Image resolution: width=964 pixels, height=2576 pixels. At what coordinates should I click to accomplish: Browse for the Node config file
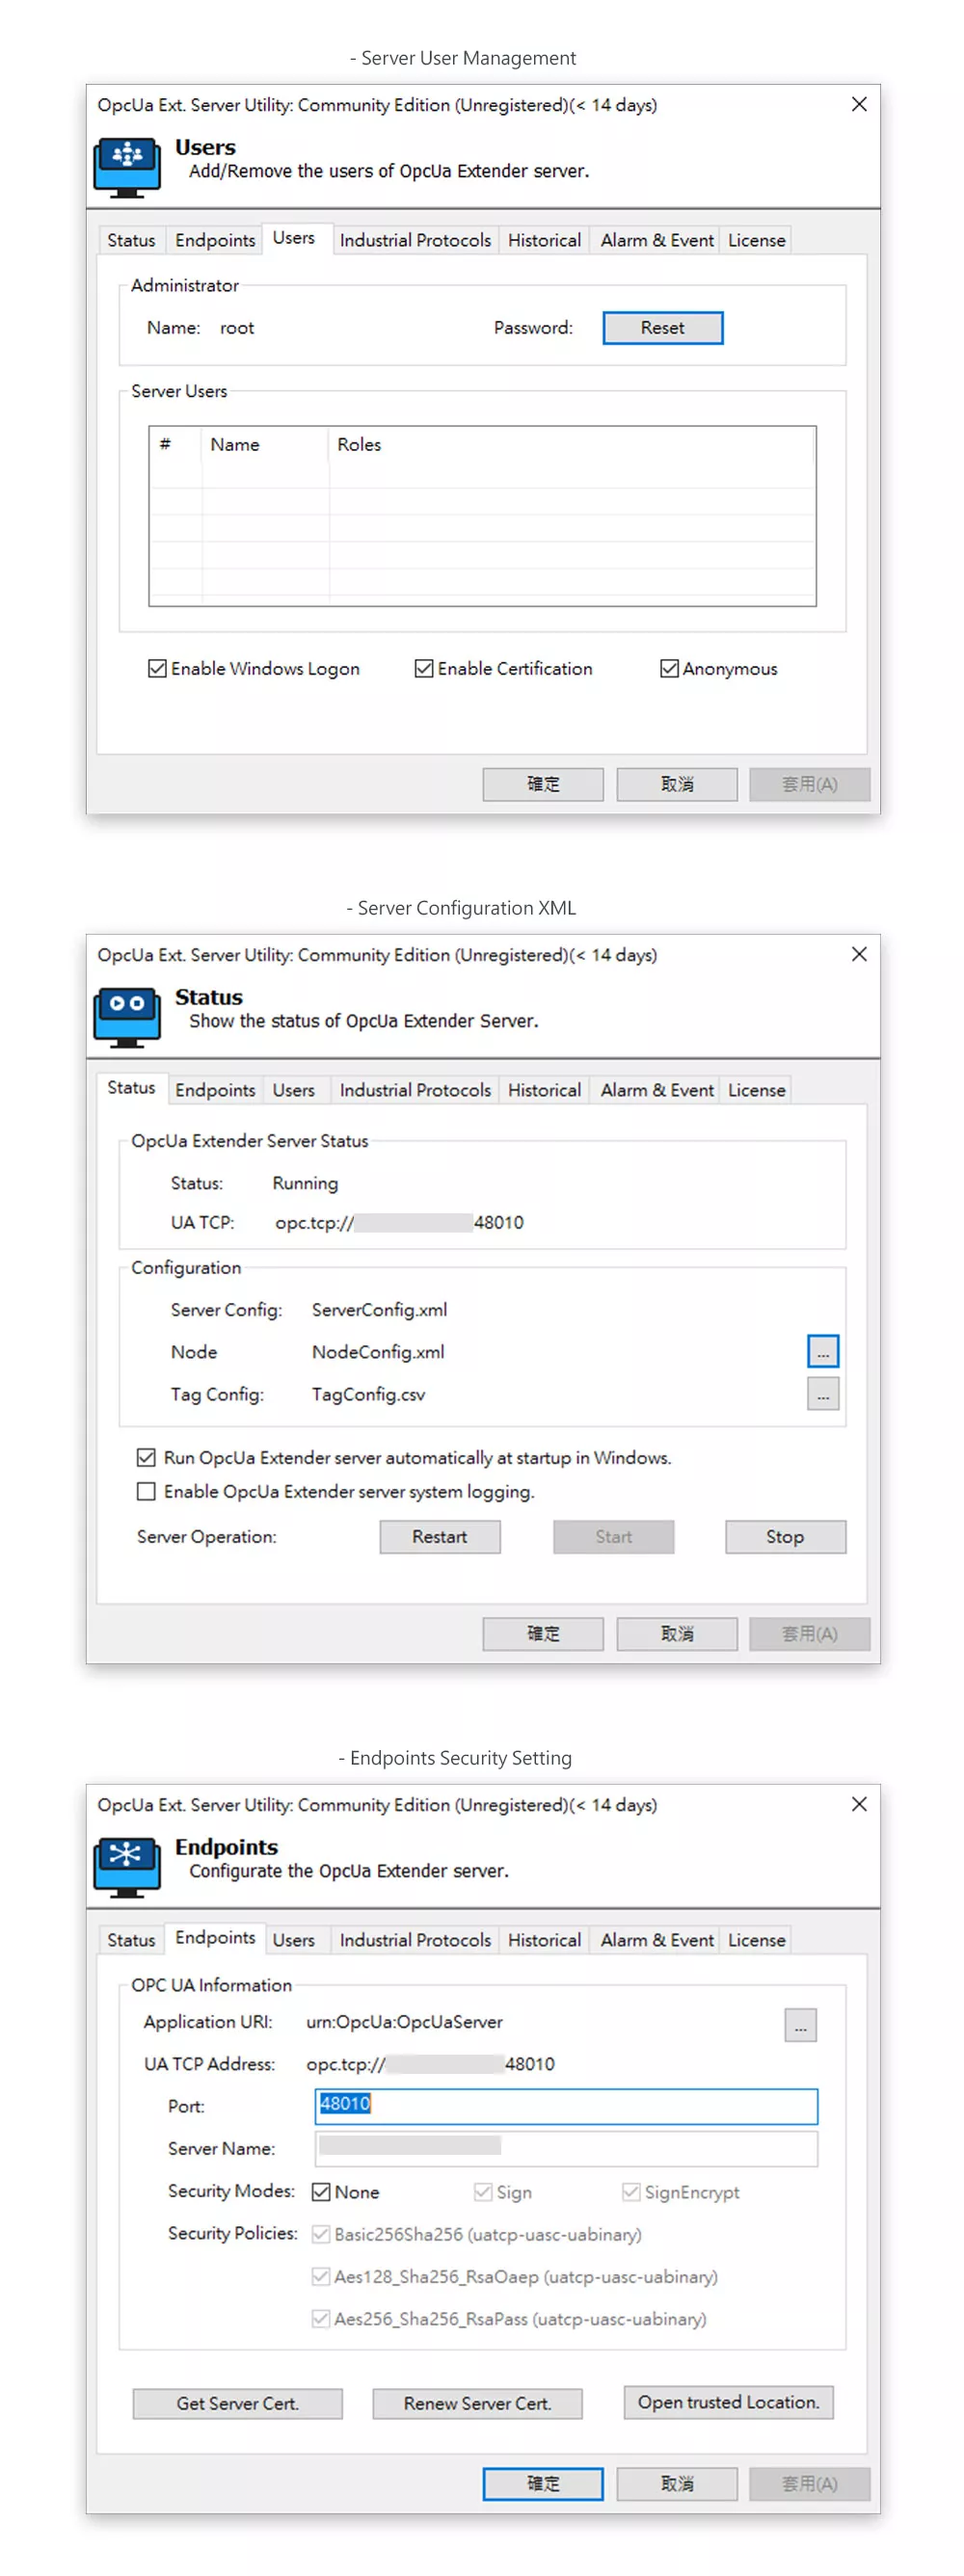[x=822, y=1351]
